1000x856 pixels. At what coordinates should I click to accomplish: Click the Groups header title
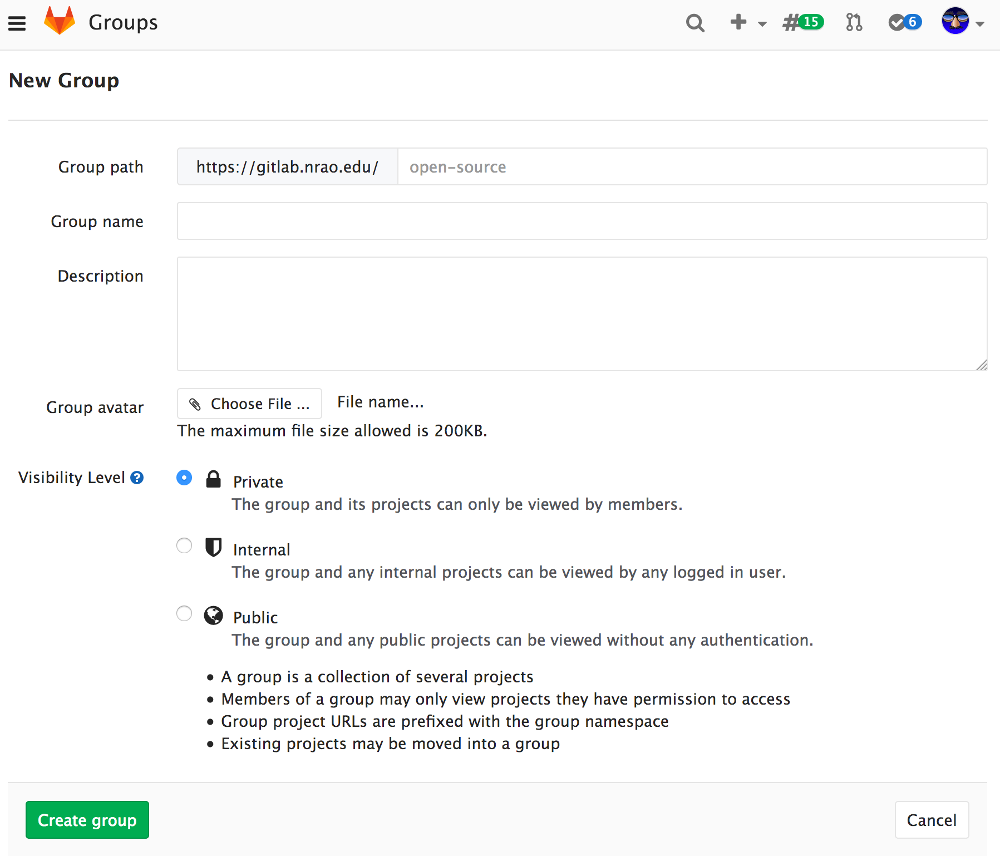click(123, 22)
